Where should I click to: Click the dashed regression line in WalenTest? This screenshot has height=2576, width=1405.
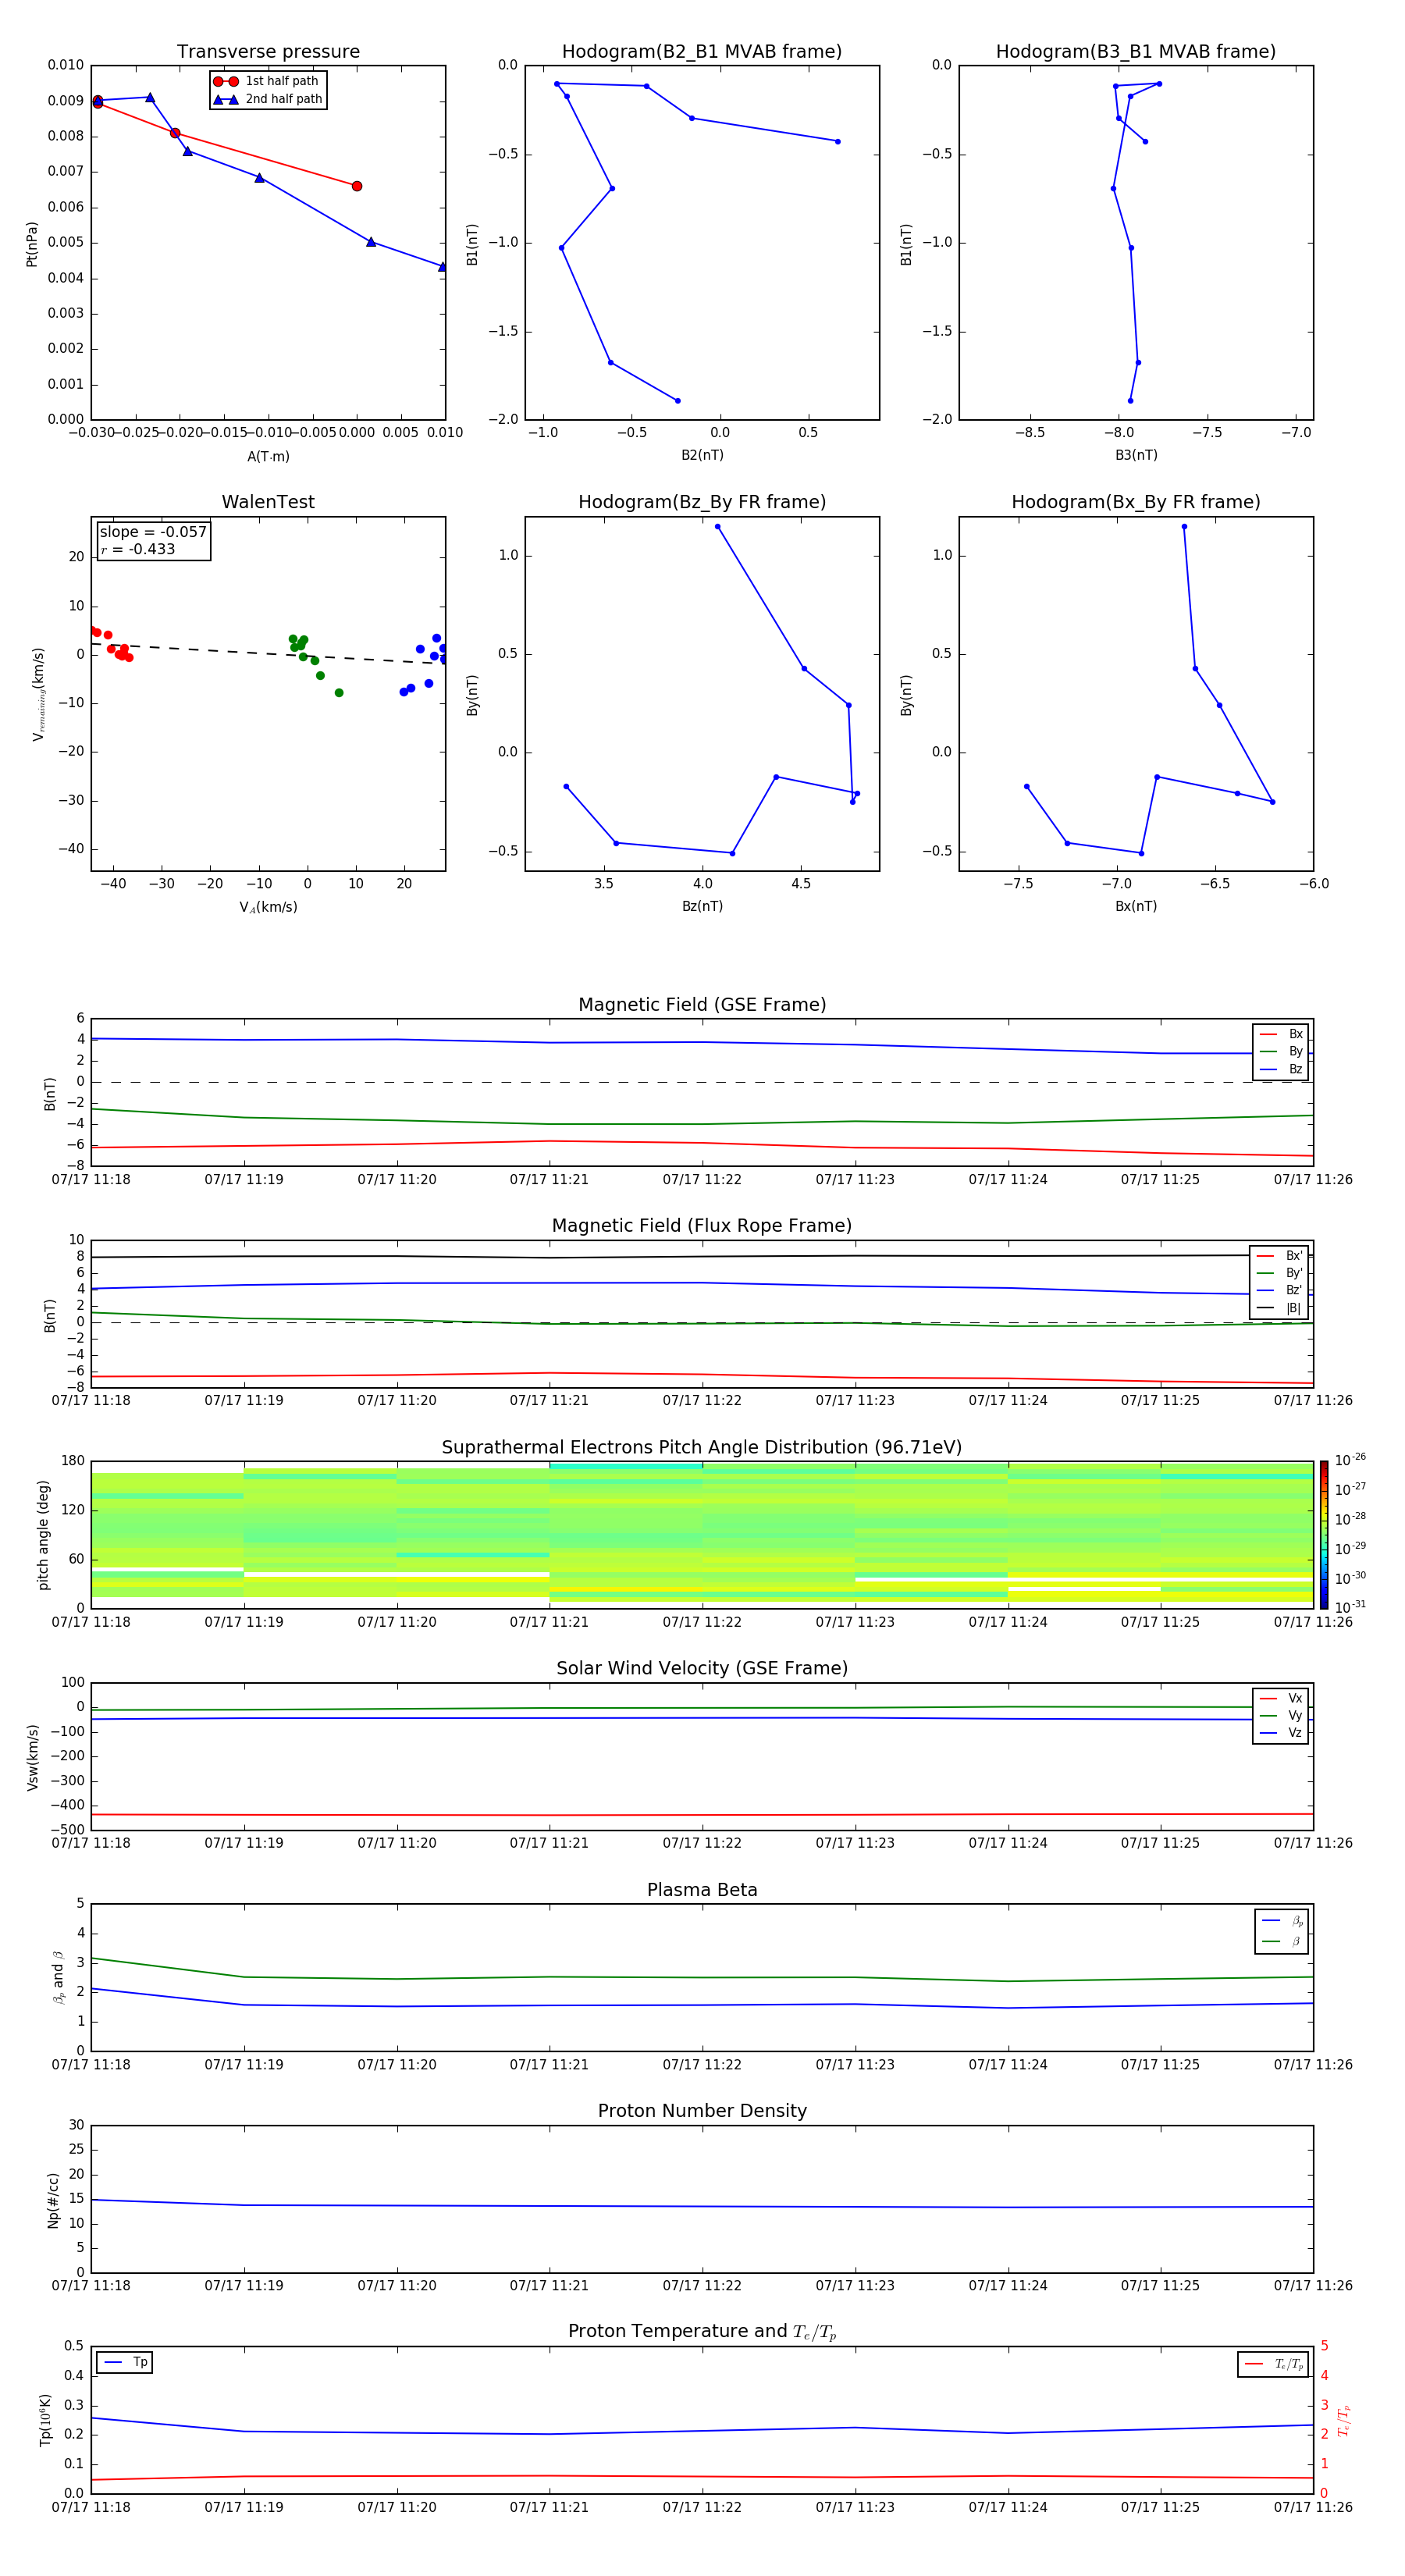(268, 653)
